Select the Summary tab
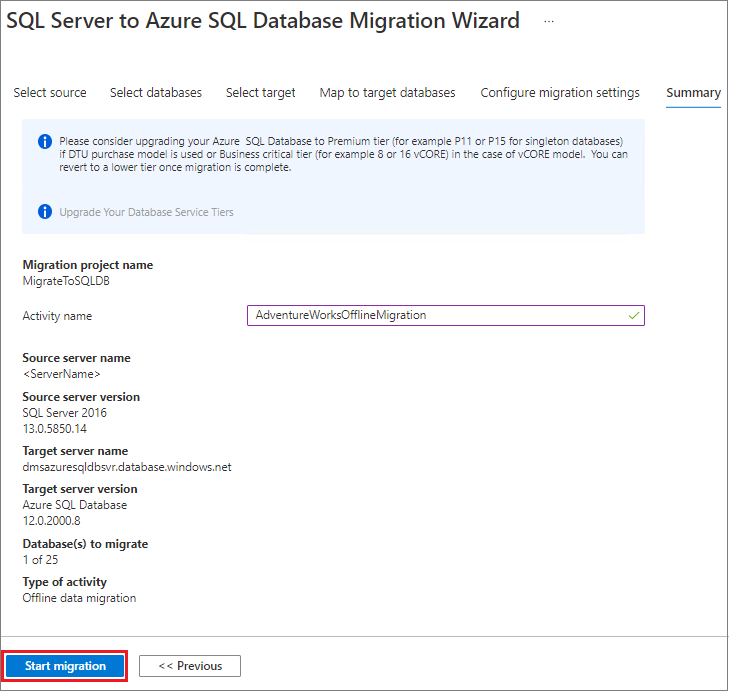Image resolution: width=729 pixels, height=691 pixels. coord(693,93)
